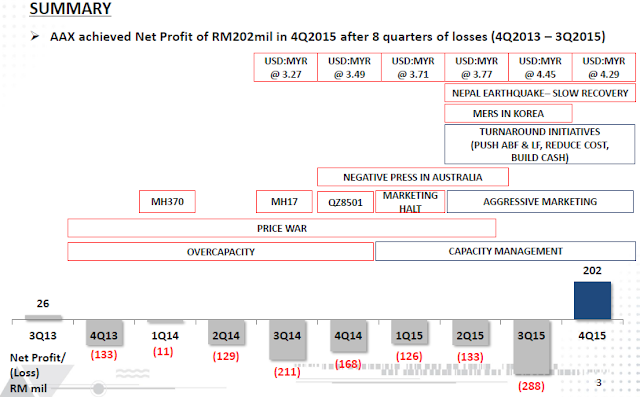640x397 pixels.
Task: Pick the USD:MYR @ 4.29 box
Action: pyautogui.click(x=604, y=67)
